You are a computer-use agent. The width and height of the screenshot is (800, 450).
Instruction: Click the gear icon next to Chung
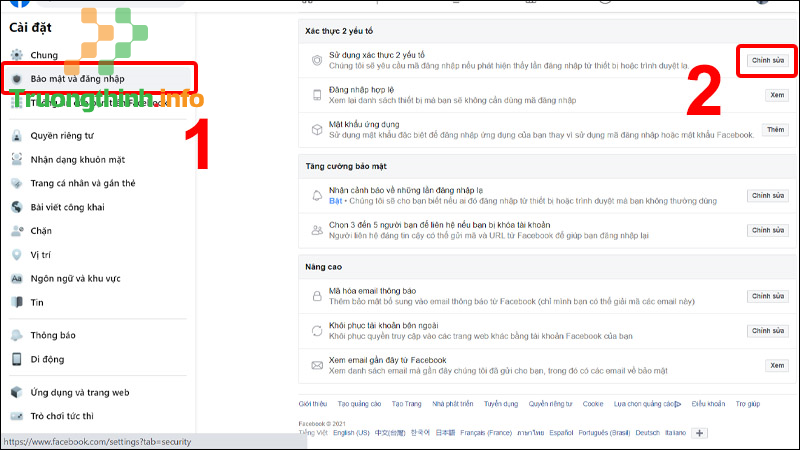click(x=17, y=55)
